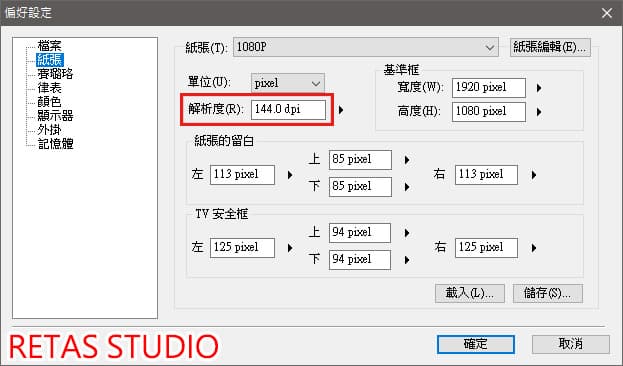Open the 賽璐珞 preferences category
The height and width of the screenshot is (366, 623).
click(55, 74)
